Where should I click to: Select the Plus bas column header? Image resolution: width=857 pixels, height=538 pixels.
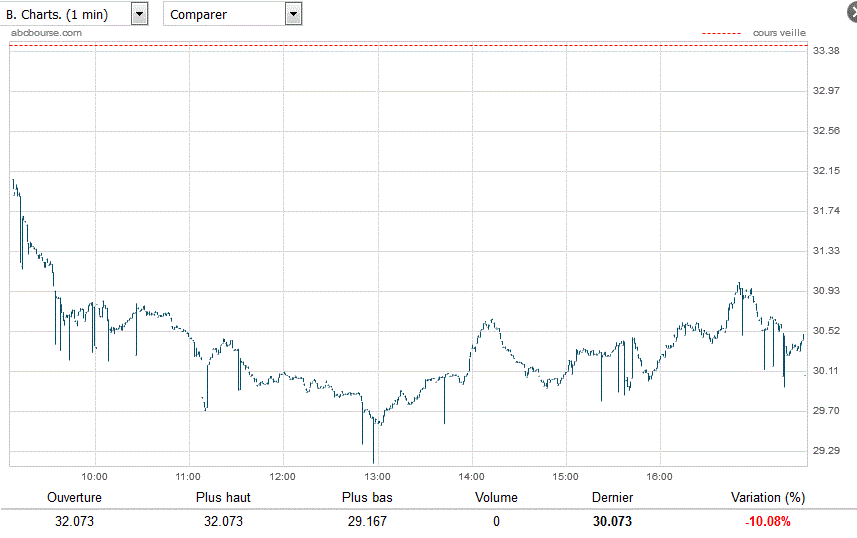(x=367, y=498)
